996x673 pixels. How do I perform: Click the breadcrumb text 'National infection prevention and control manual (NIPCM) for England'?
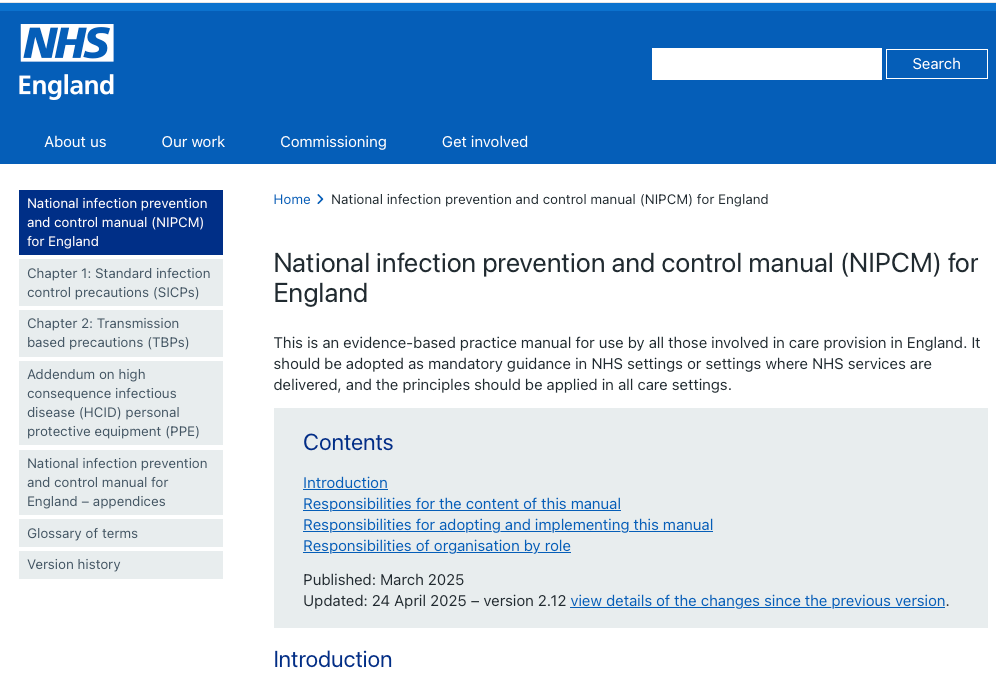549,199
